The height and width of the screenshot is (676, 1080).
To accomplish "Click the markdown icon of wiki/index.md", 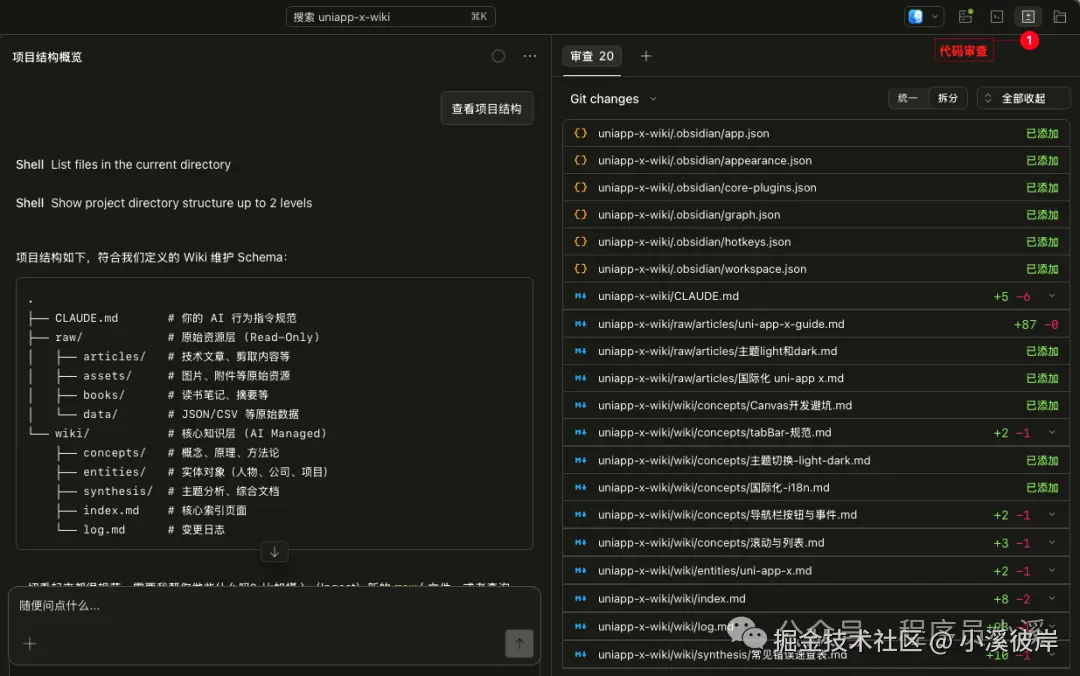I will point(581,598).
